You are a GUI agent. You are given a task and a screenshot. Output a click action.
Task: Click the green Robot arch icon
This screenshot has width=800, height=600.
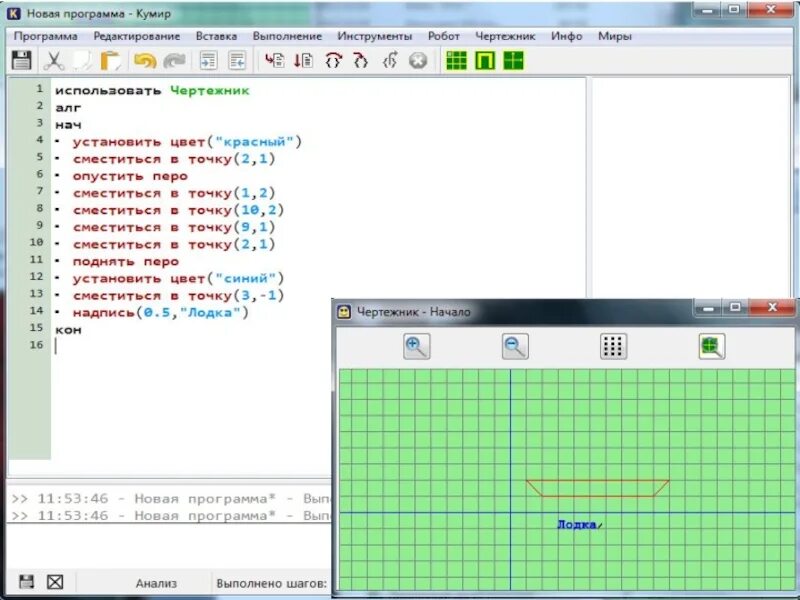(x=485, y=60)
